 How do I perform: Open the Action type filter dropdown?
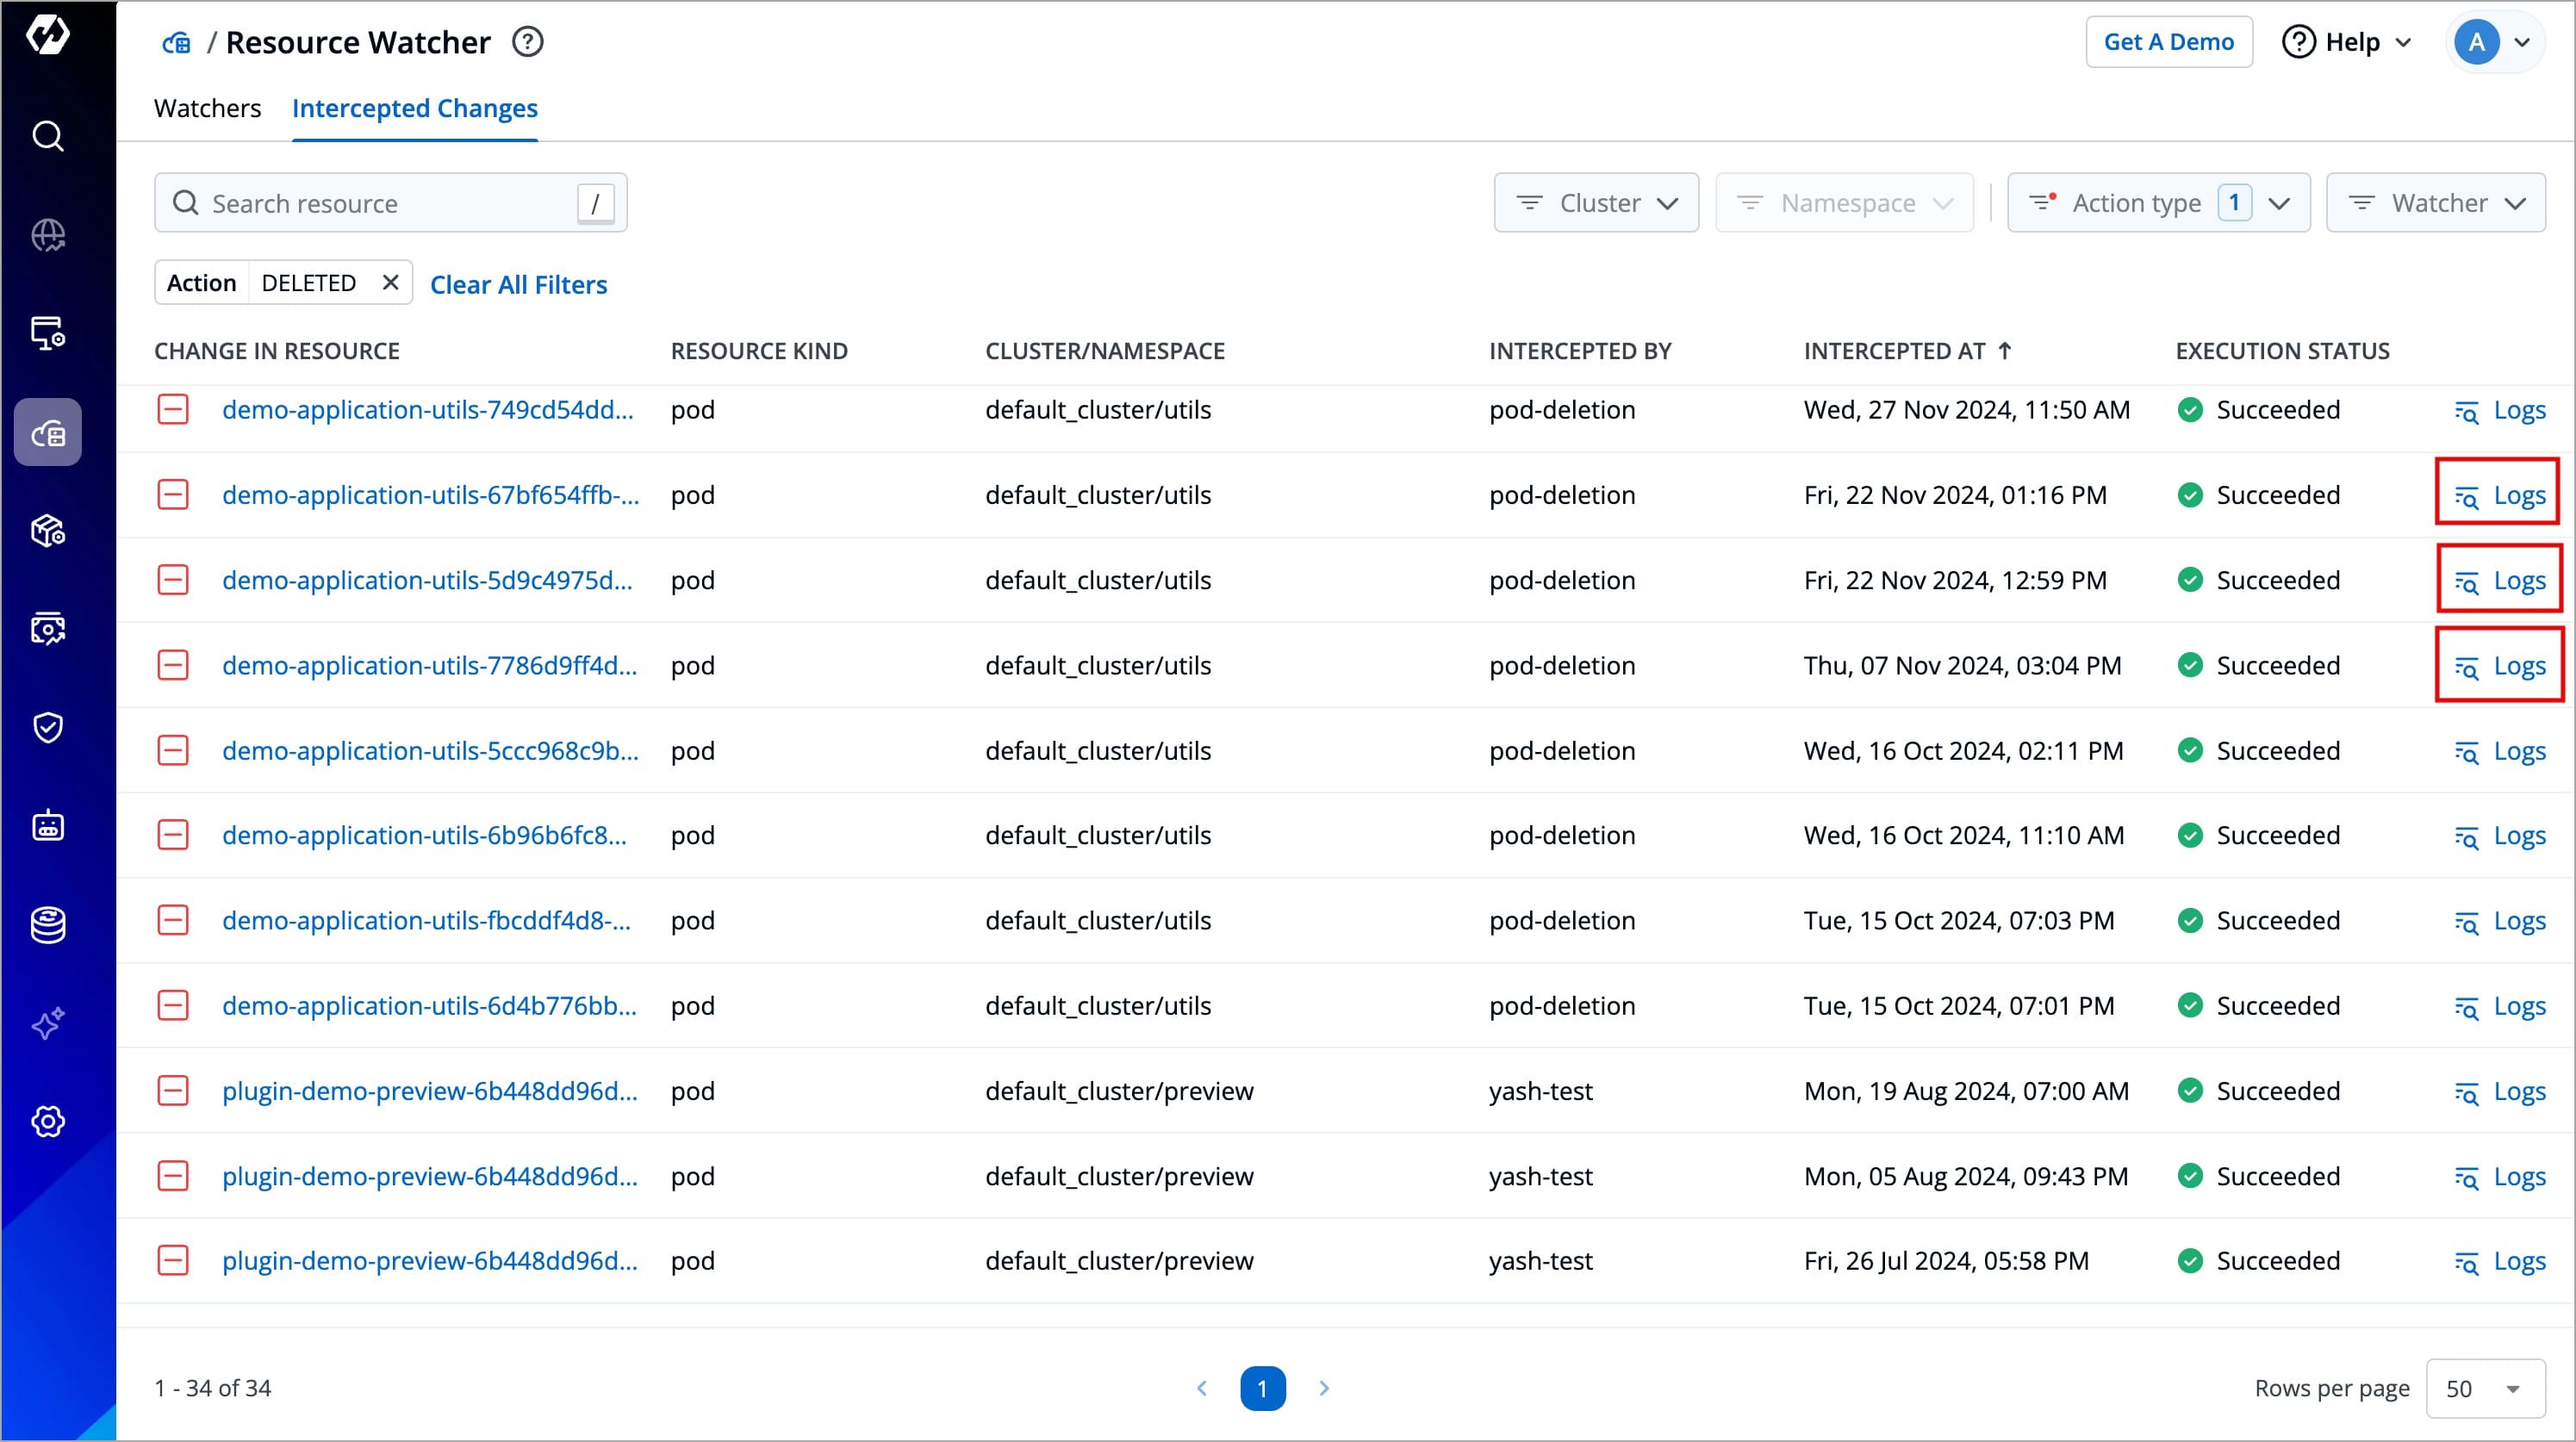[2158, 203]
